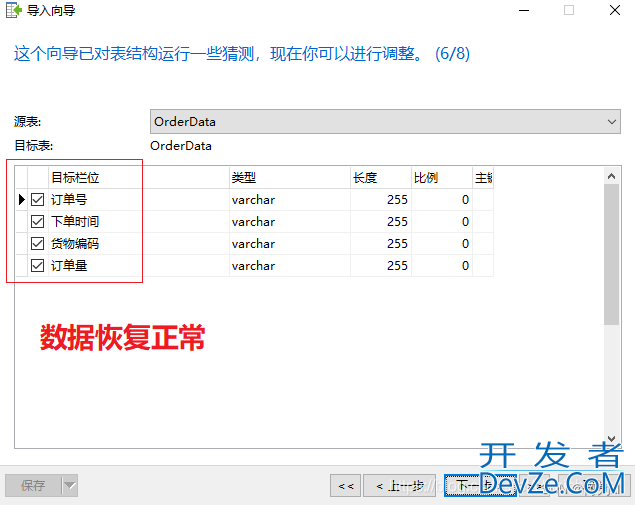Screen dimensions: 635x505
Task: Click the scale value 0 of 订单量
Action: click(442, 266)
